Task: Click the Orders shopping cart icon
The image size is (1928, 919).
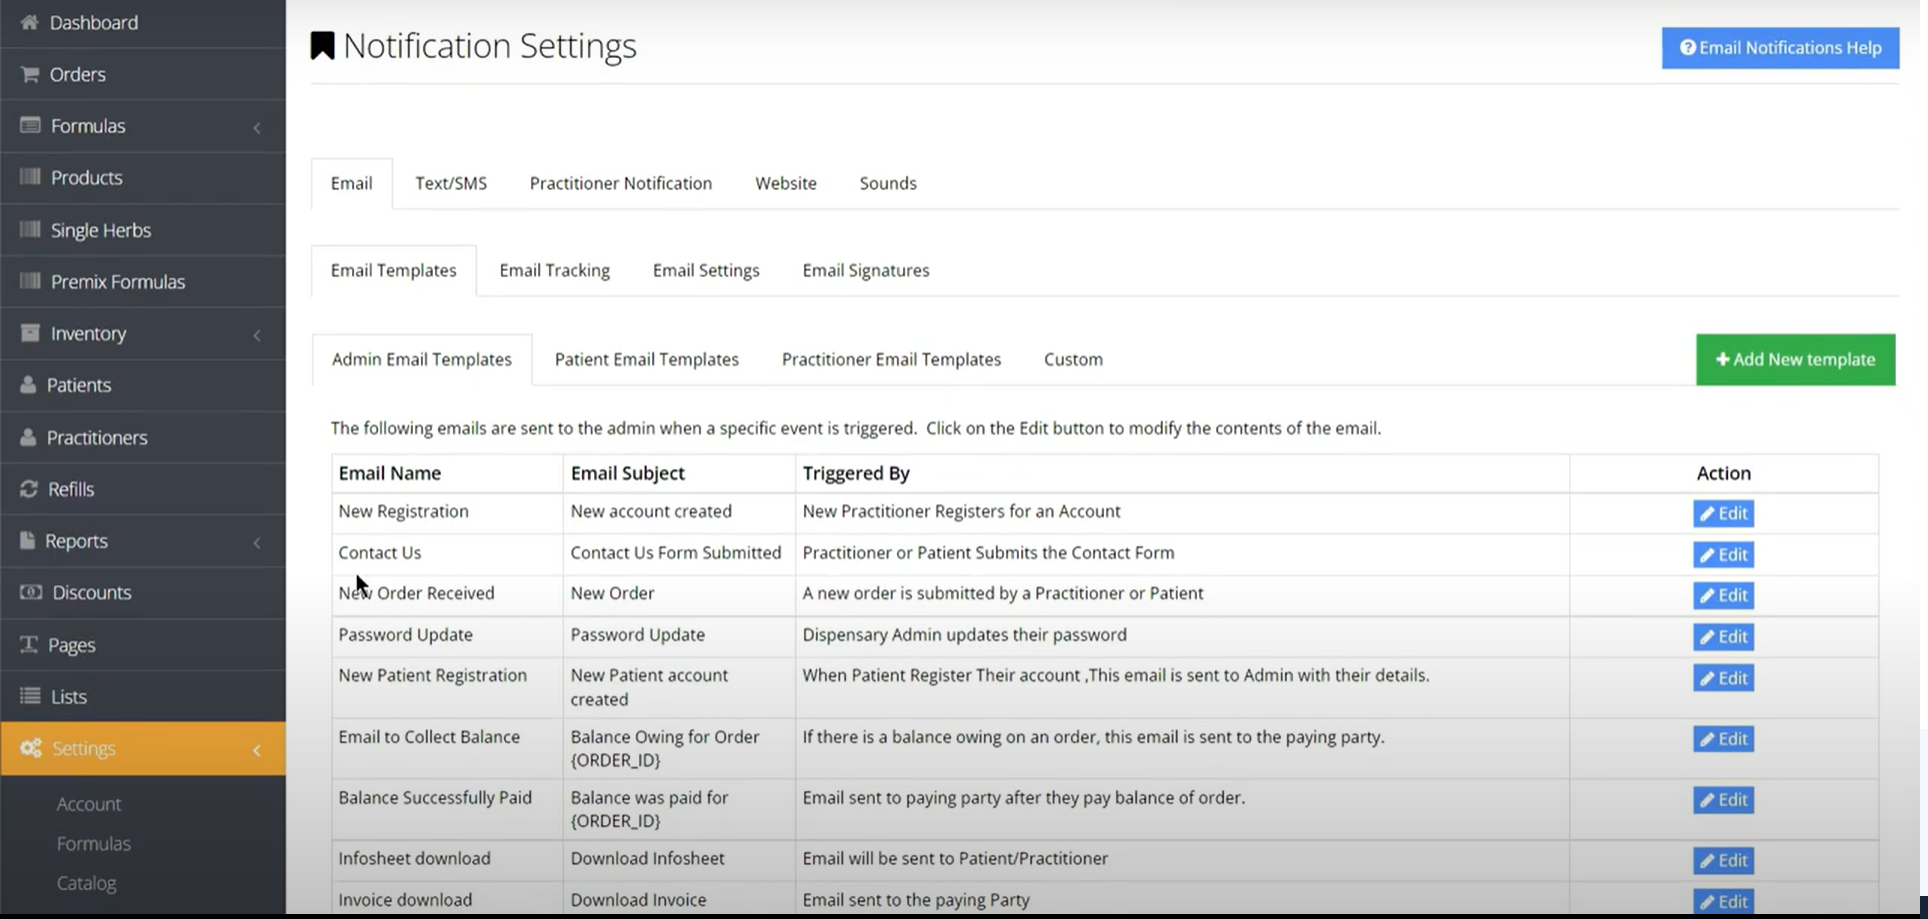Action: [30, 74]
